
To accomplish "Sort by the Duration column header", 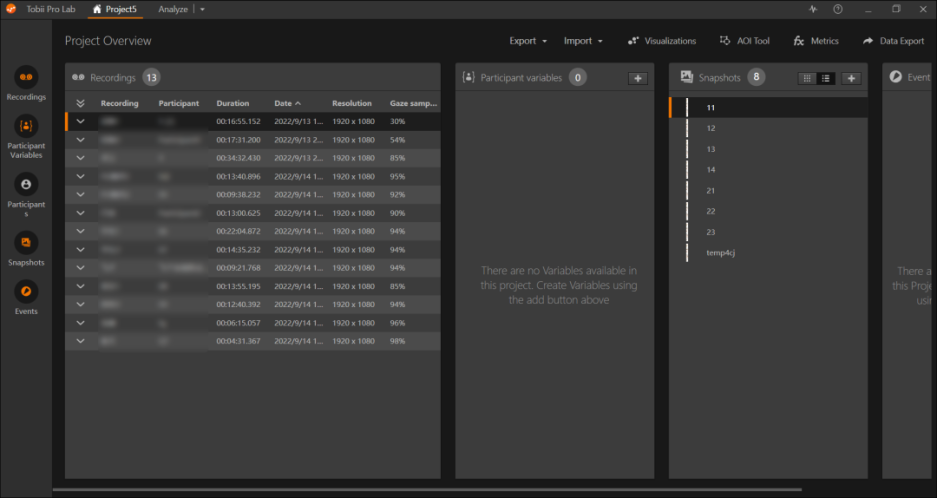I will point(232,103).
